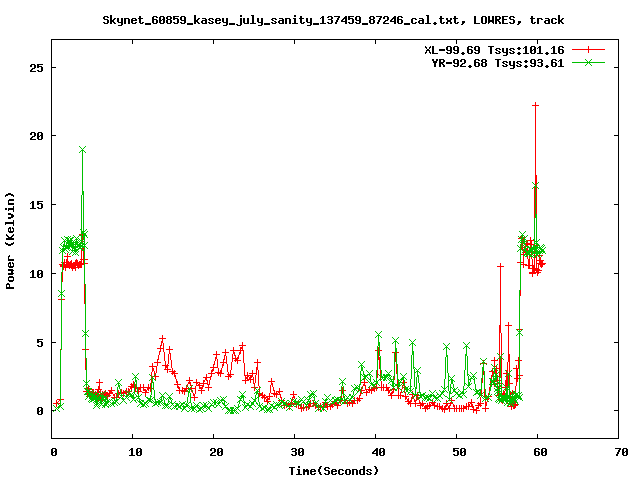Image resolution: width=640 pixels, height=480 pixels.
Task: Select the YR-92.68 Tsys:93.61 legend entry
Action: point(498,63)
